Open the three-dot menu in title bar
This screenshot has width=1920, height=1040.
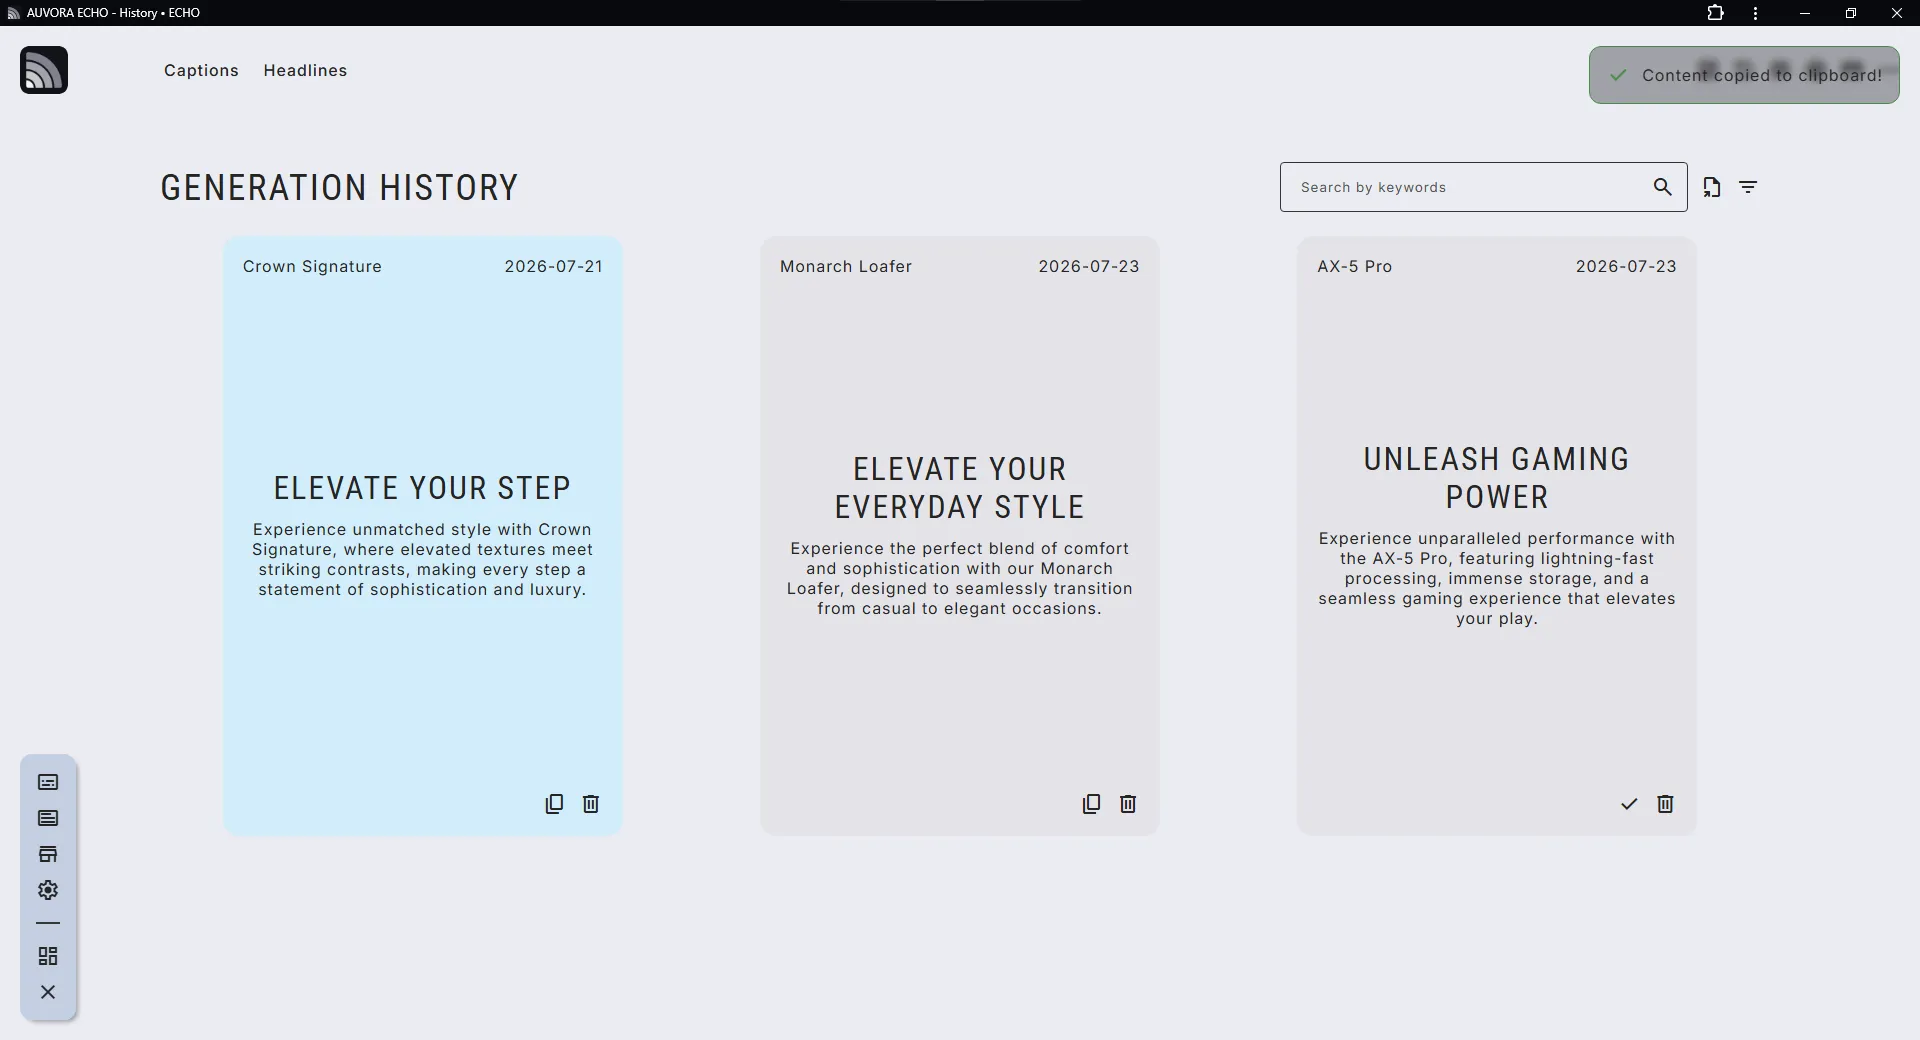coord(1755,13)
